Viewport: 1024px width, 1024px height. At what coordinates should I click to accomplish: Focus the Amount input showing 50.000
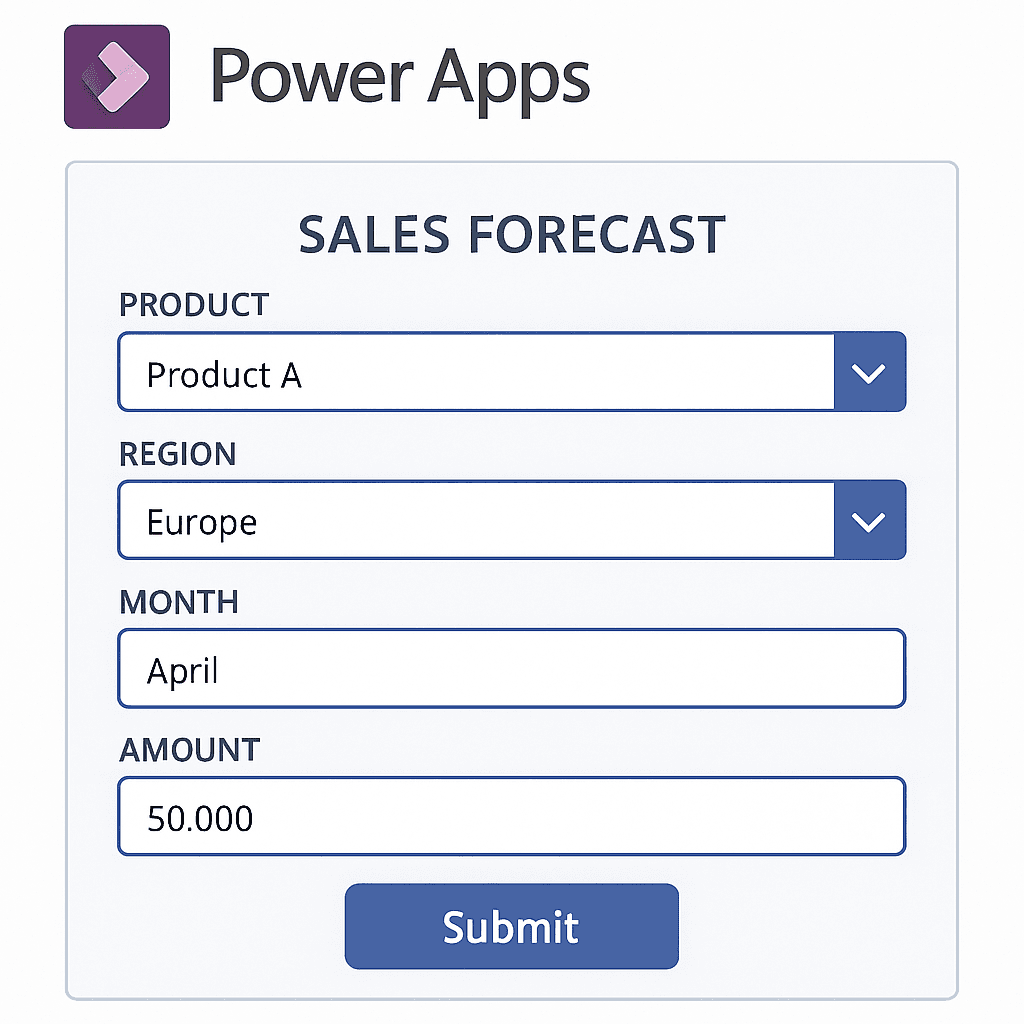click(511, 817)
